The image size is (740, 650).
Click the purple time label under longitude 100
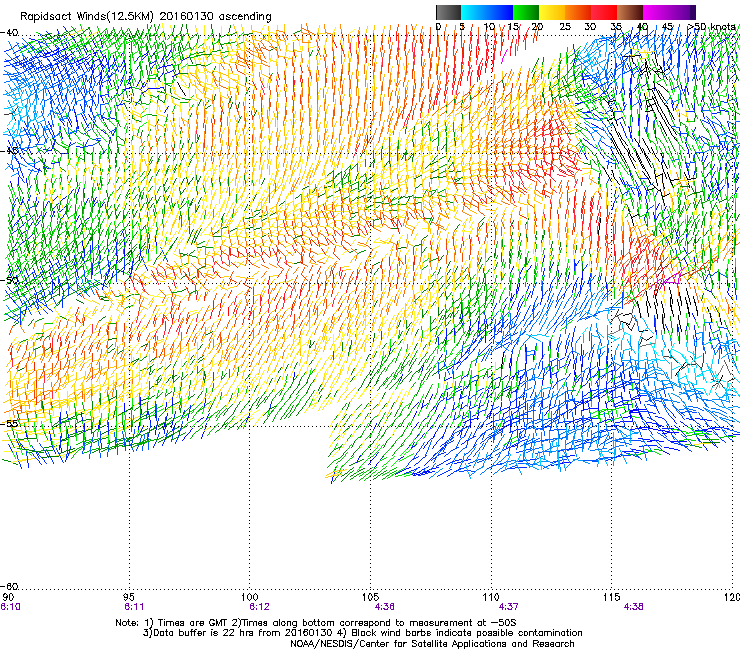click(x=259, y=607)
